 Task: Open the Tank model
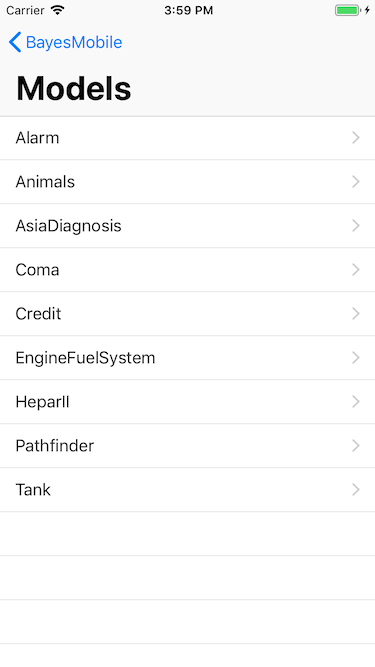188,490
